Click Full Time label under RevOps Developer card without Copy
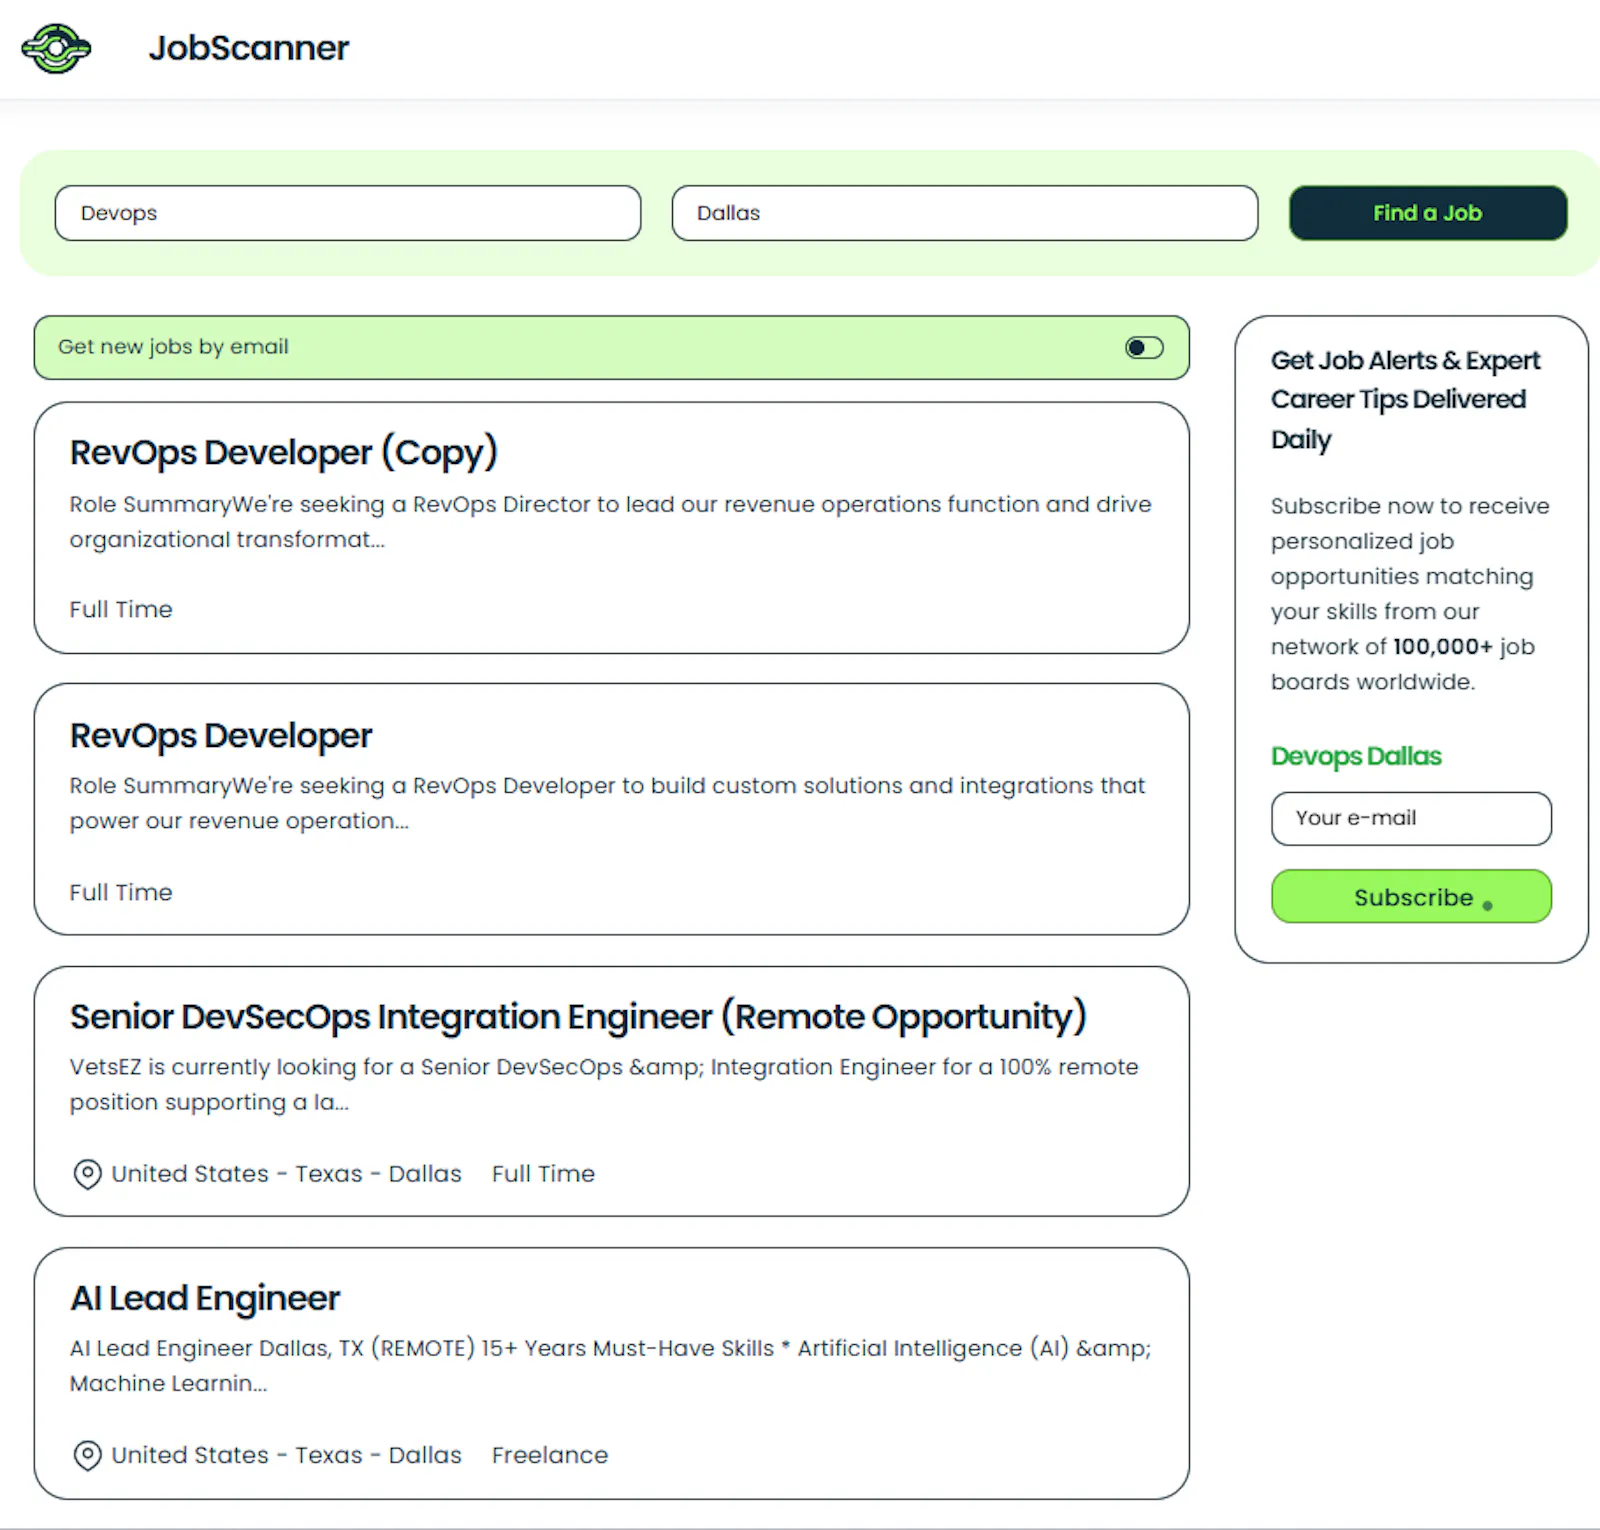 (121, 892)
